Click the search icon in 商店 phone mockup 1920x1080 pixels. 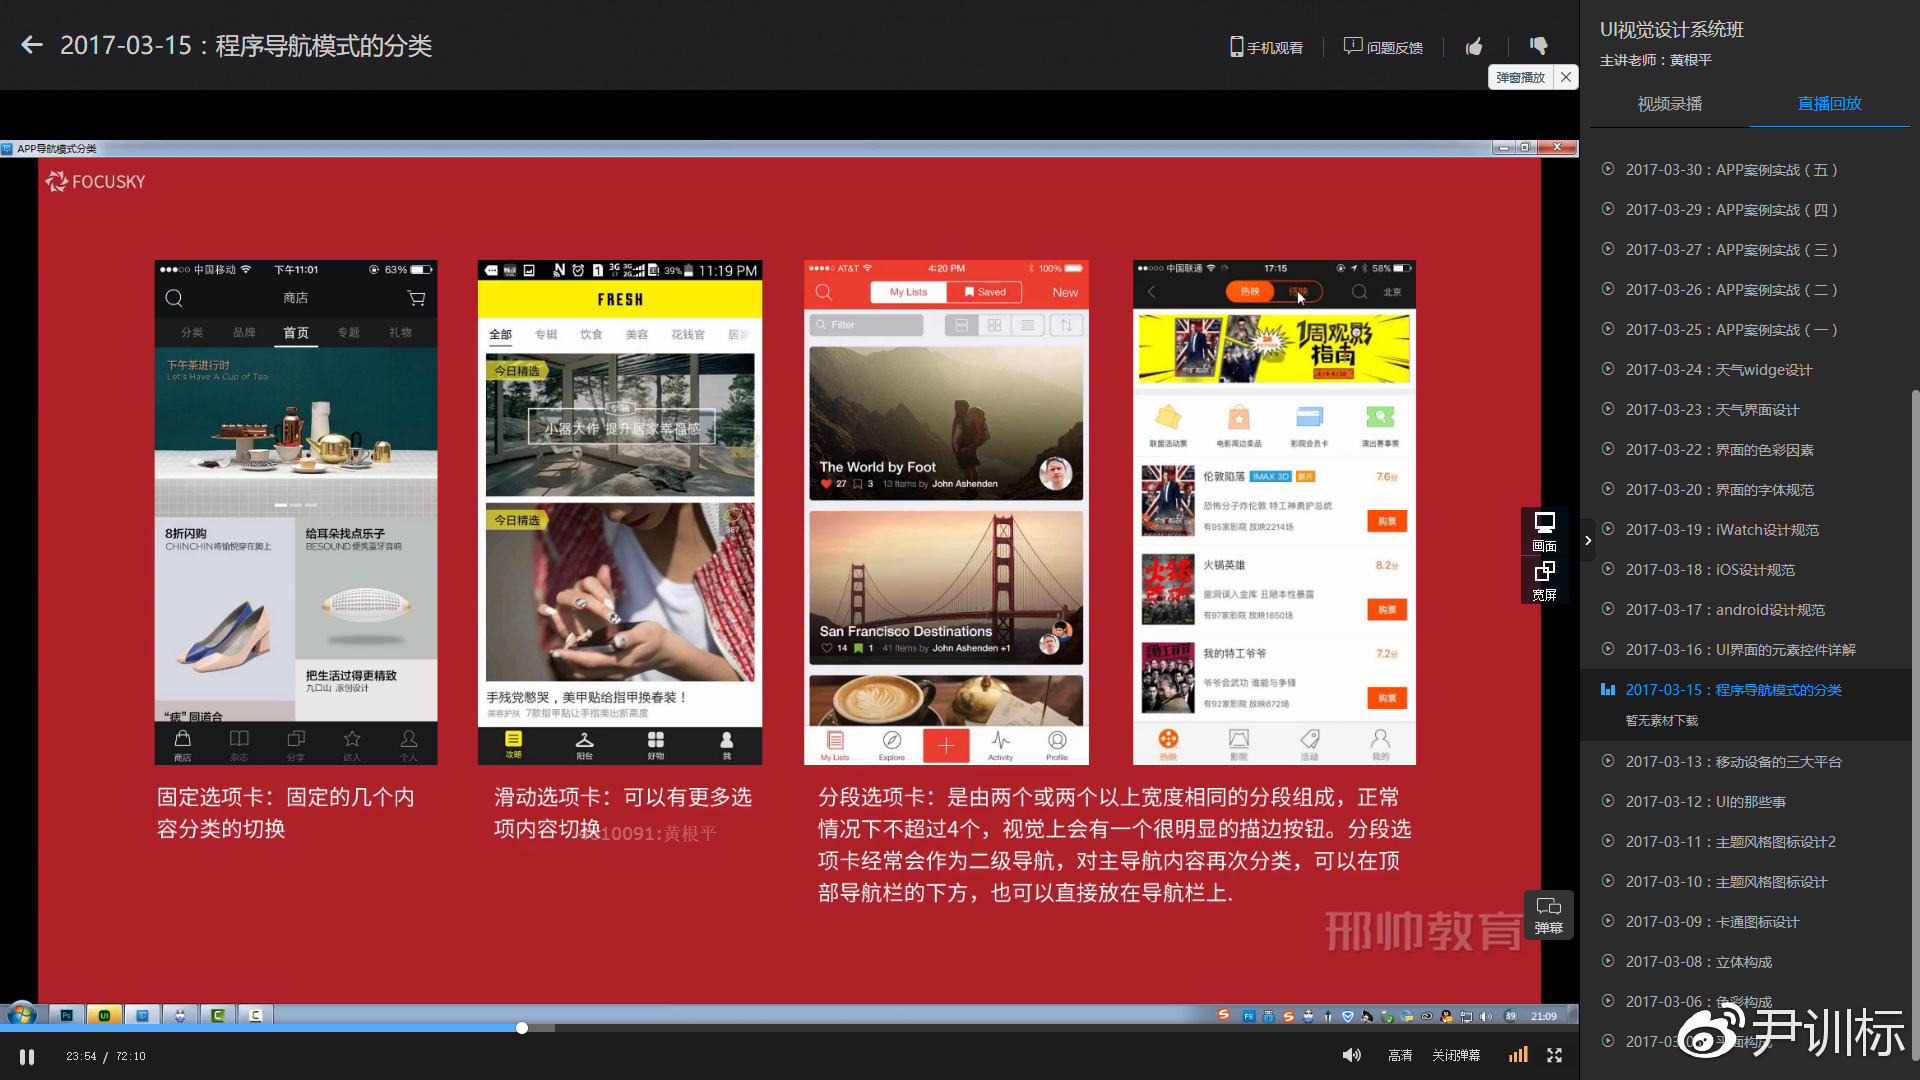(174, 298)
